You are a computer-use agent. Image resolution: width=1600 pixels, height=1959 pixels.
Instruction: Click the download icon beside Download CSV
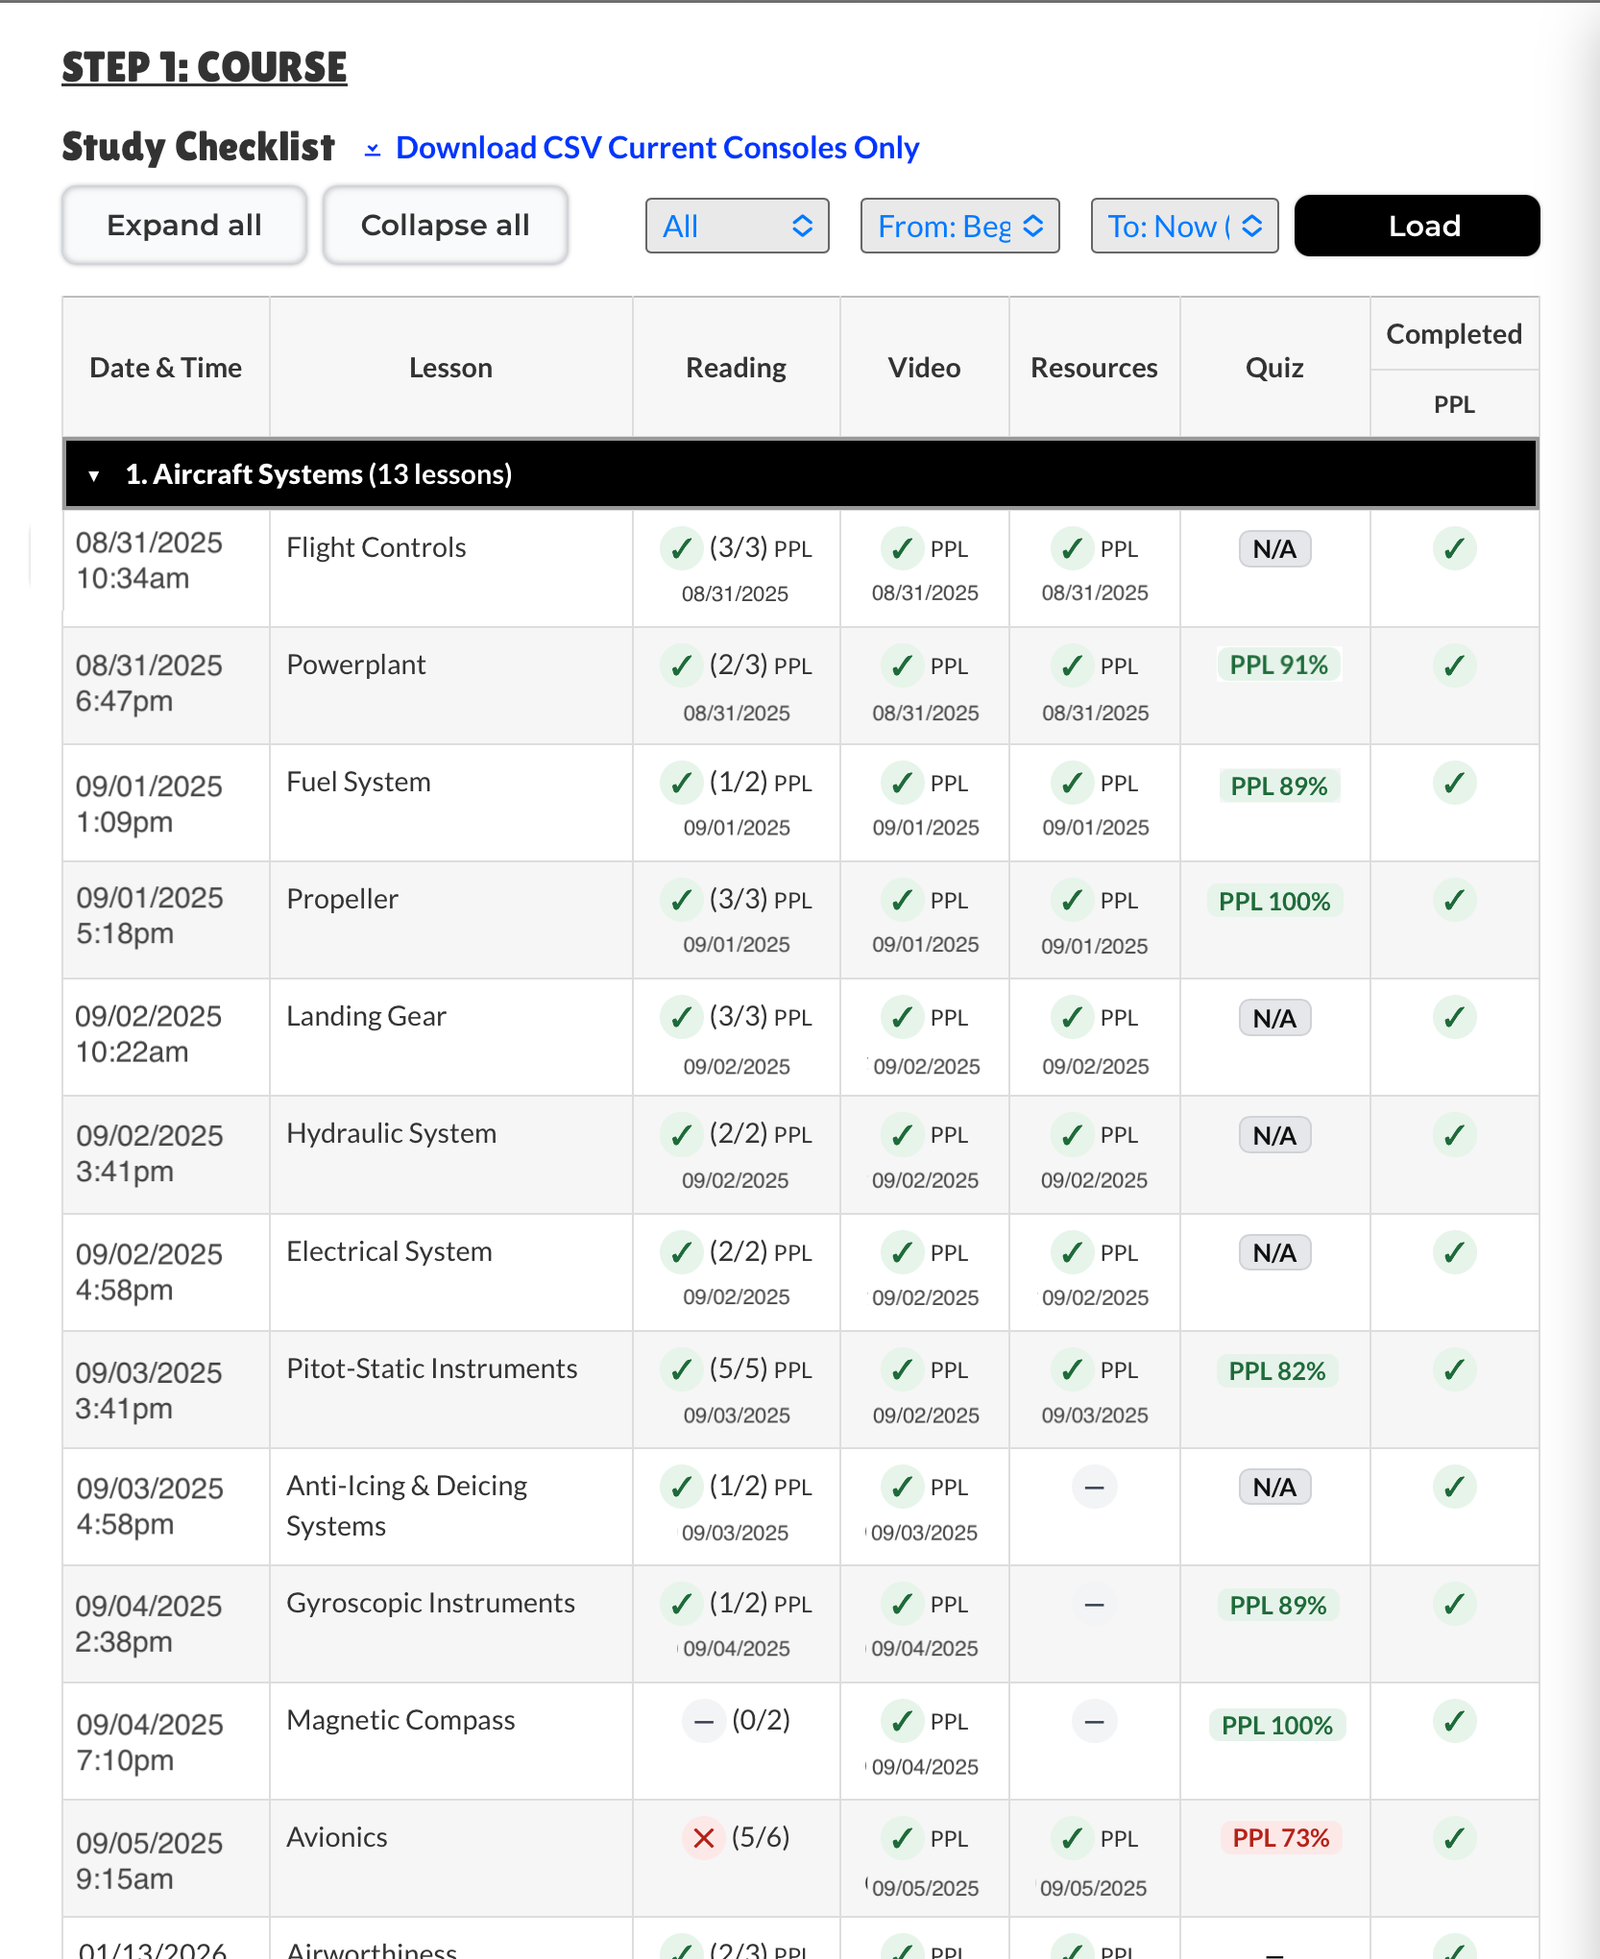pyautogui.click(x=373, y=149)
